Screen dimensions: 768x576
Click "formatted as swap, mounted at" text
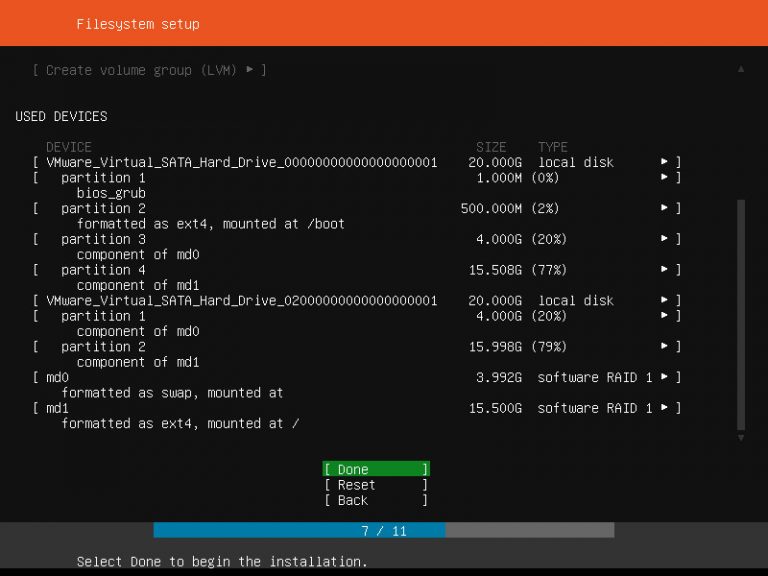click(x=172, y=393)
